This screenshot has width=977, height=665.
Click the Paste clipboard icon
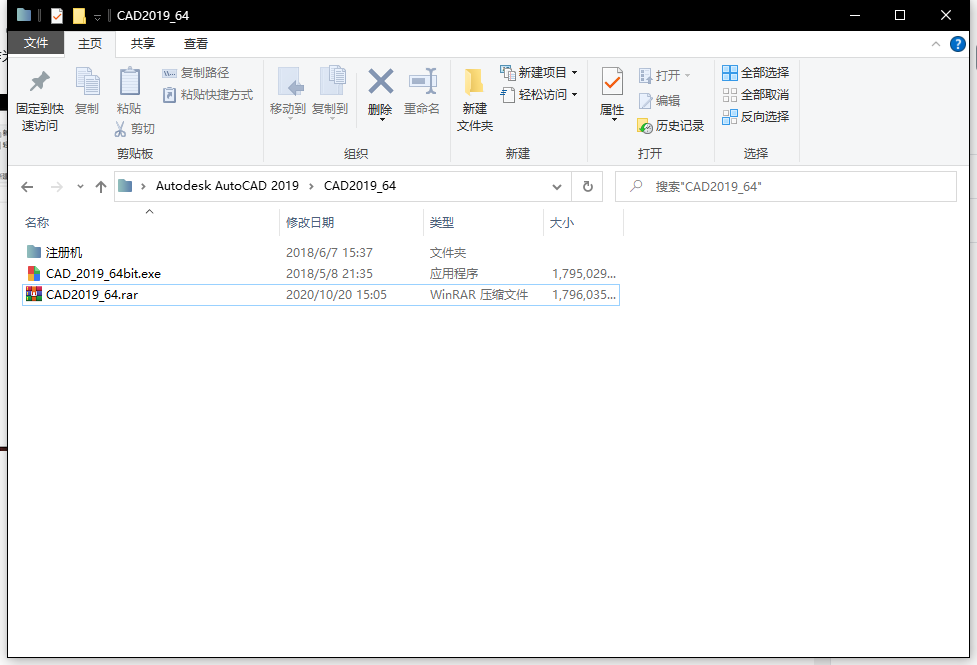(x=129, y=83)
